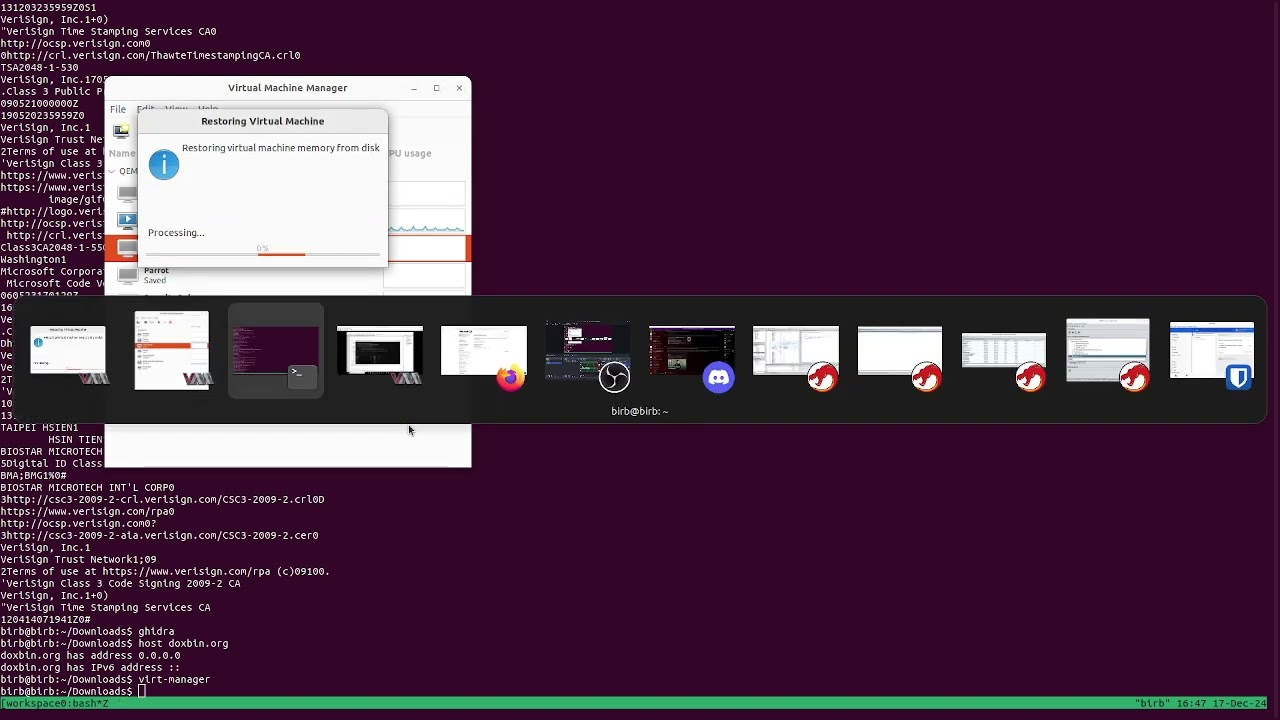Click tmux clock '16:47 17-Dec-24'
The image size is (1280, 720).
pos(1223,704)
